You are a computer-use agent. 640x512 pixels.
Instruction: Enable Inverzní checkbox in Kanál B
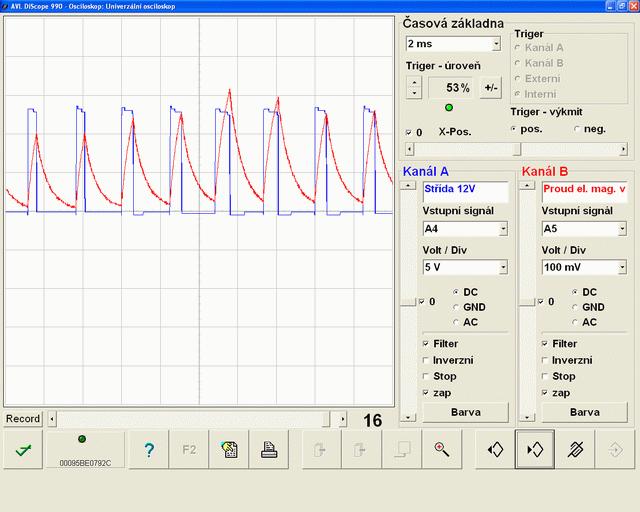[x=545, y=360]
